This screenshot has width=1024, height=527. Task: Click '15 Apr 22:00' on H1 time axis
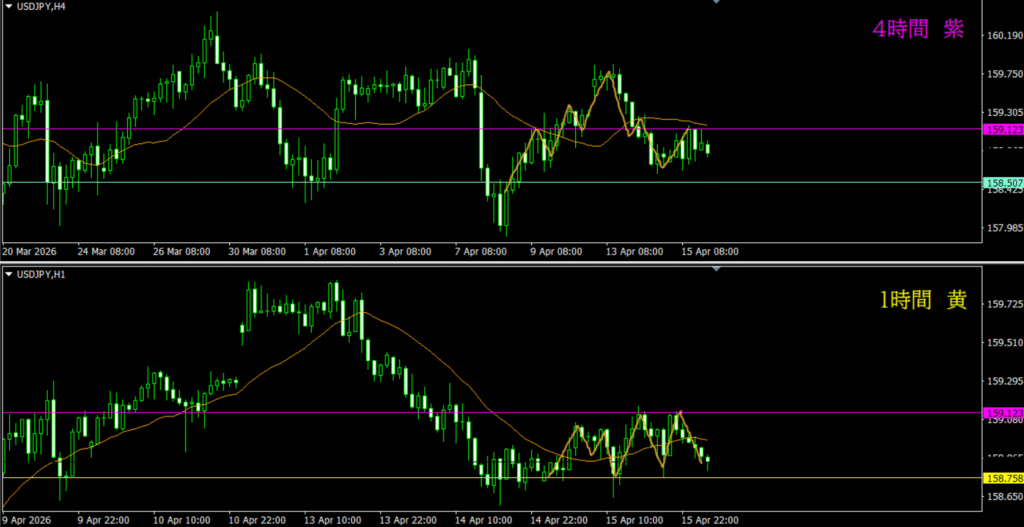708,520
